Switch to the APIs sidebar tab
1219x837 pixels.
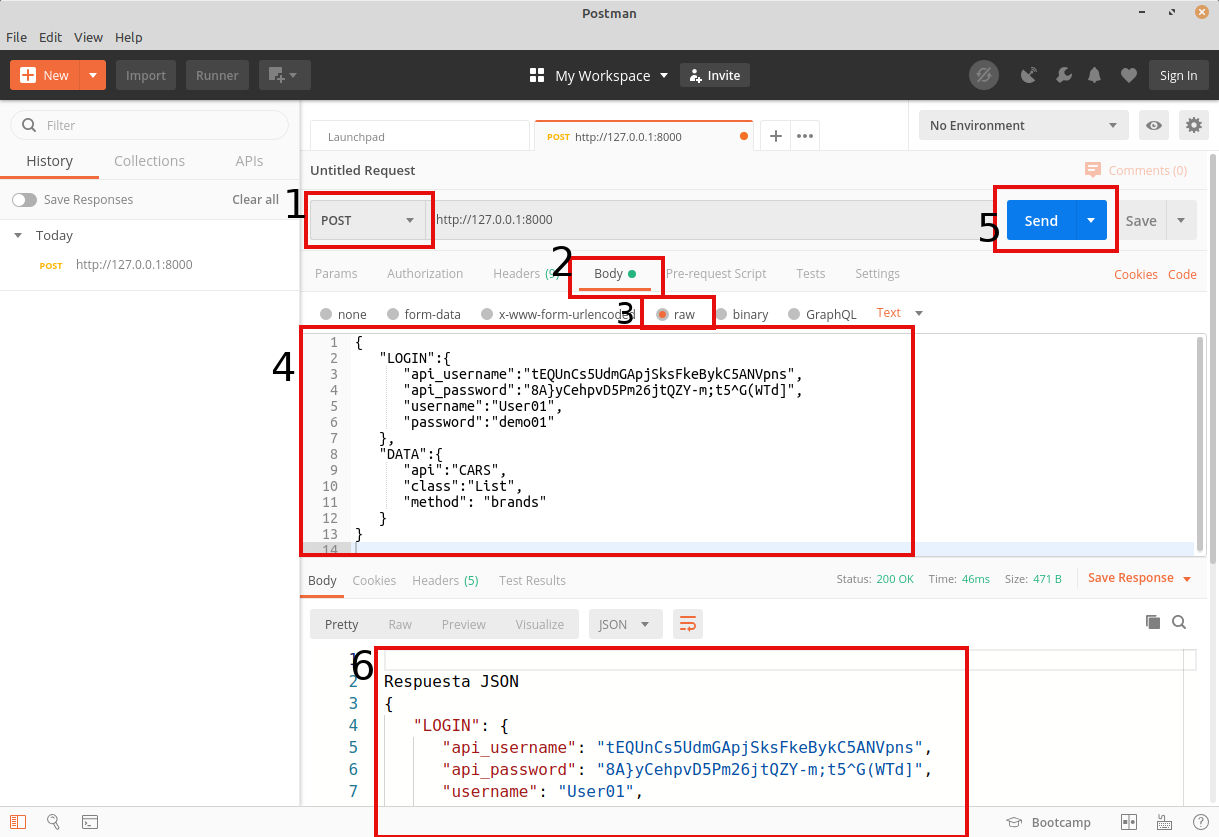click(x=249, y=161)
